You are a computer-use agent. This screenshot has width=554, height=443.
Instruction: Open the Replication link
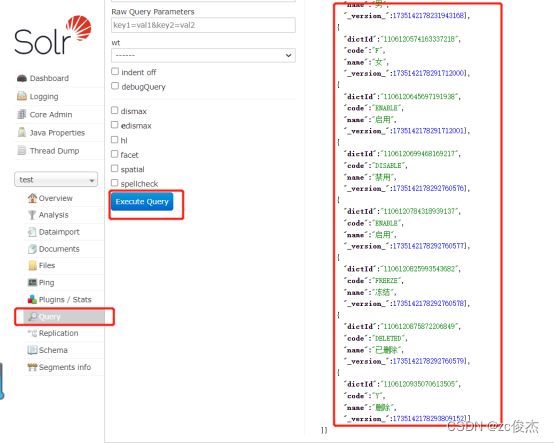point(58,333)
